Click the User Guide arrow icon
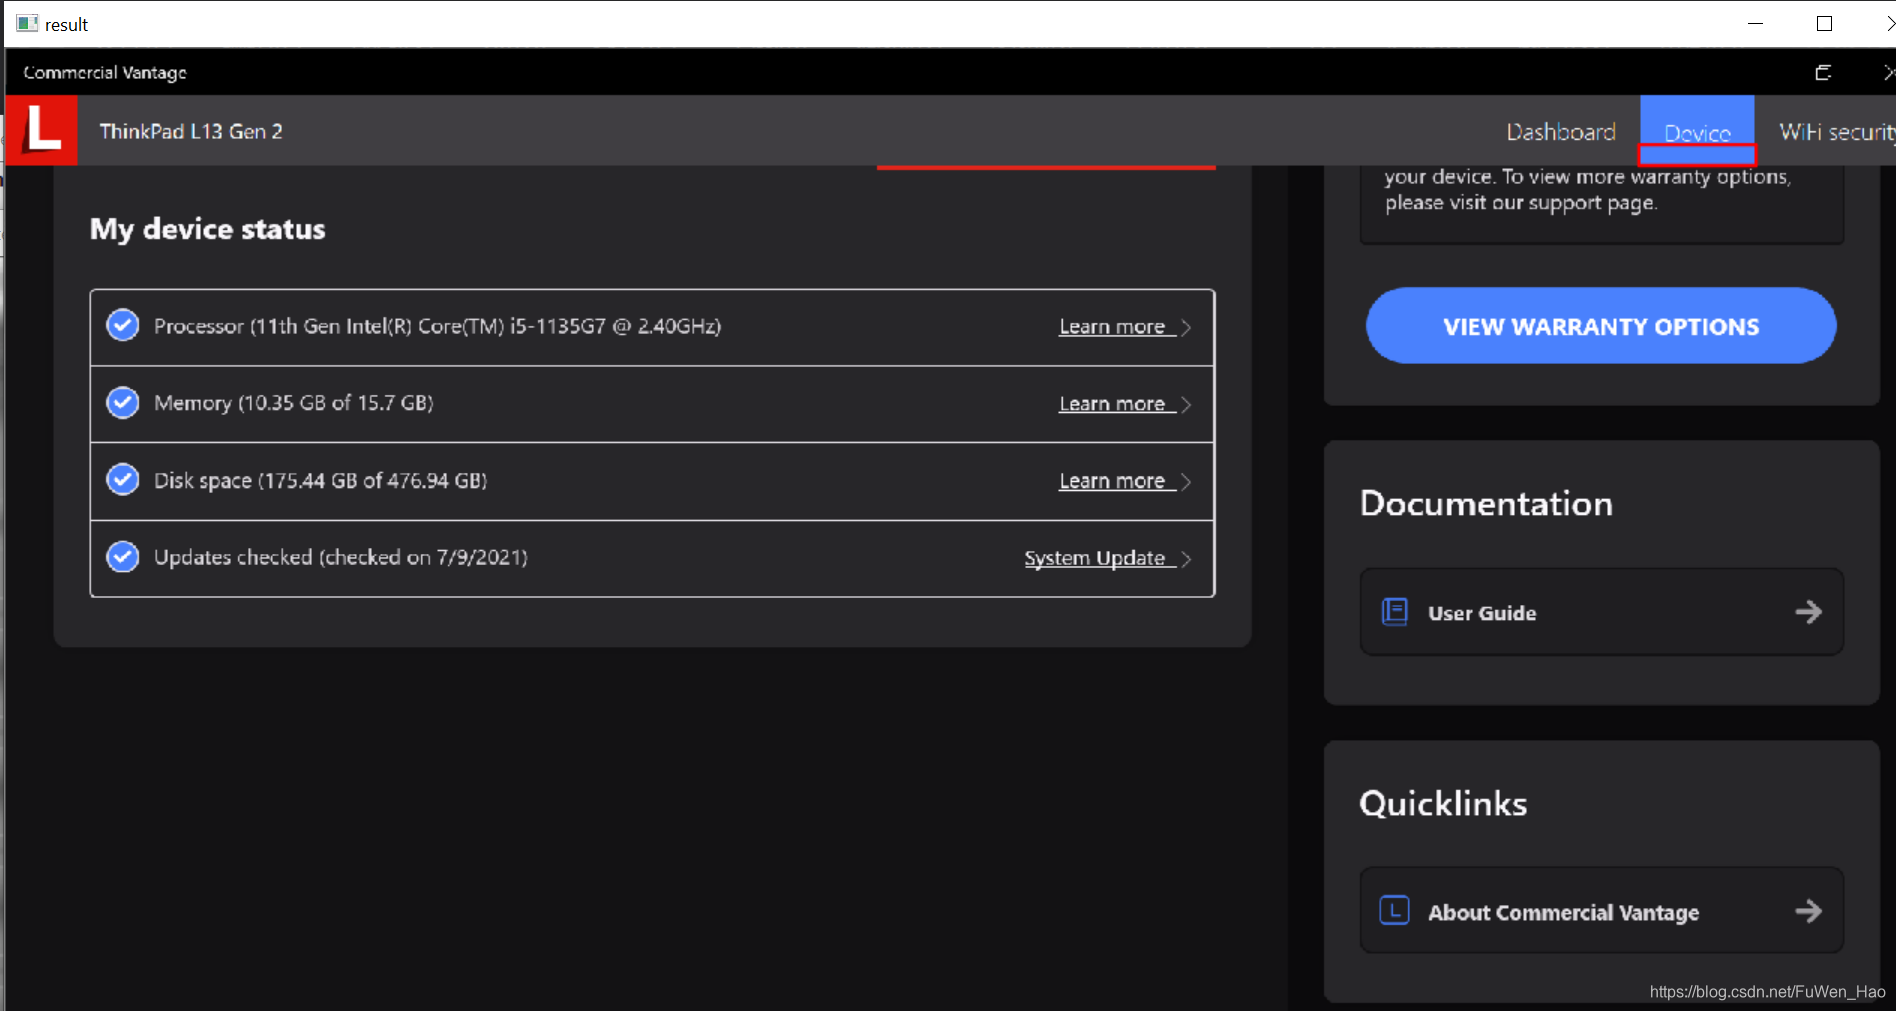Viewport: 1896px width, 1011px height. 1808,611
